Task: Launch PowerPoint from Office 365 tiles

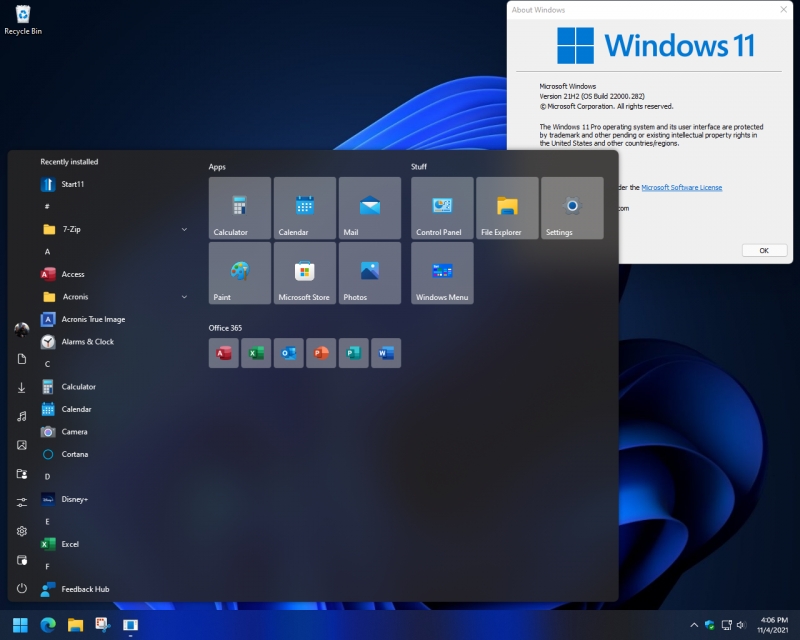Action: pos(321,353)
